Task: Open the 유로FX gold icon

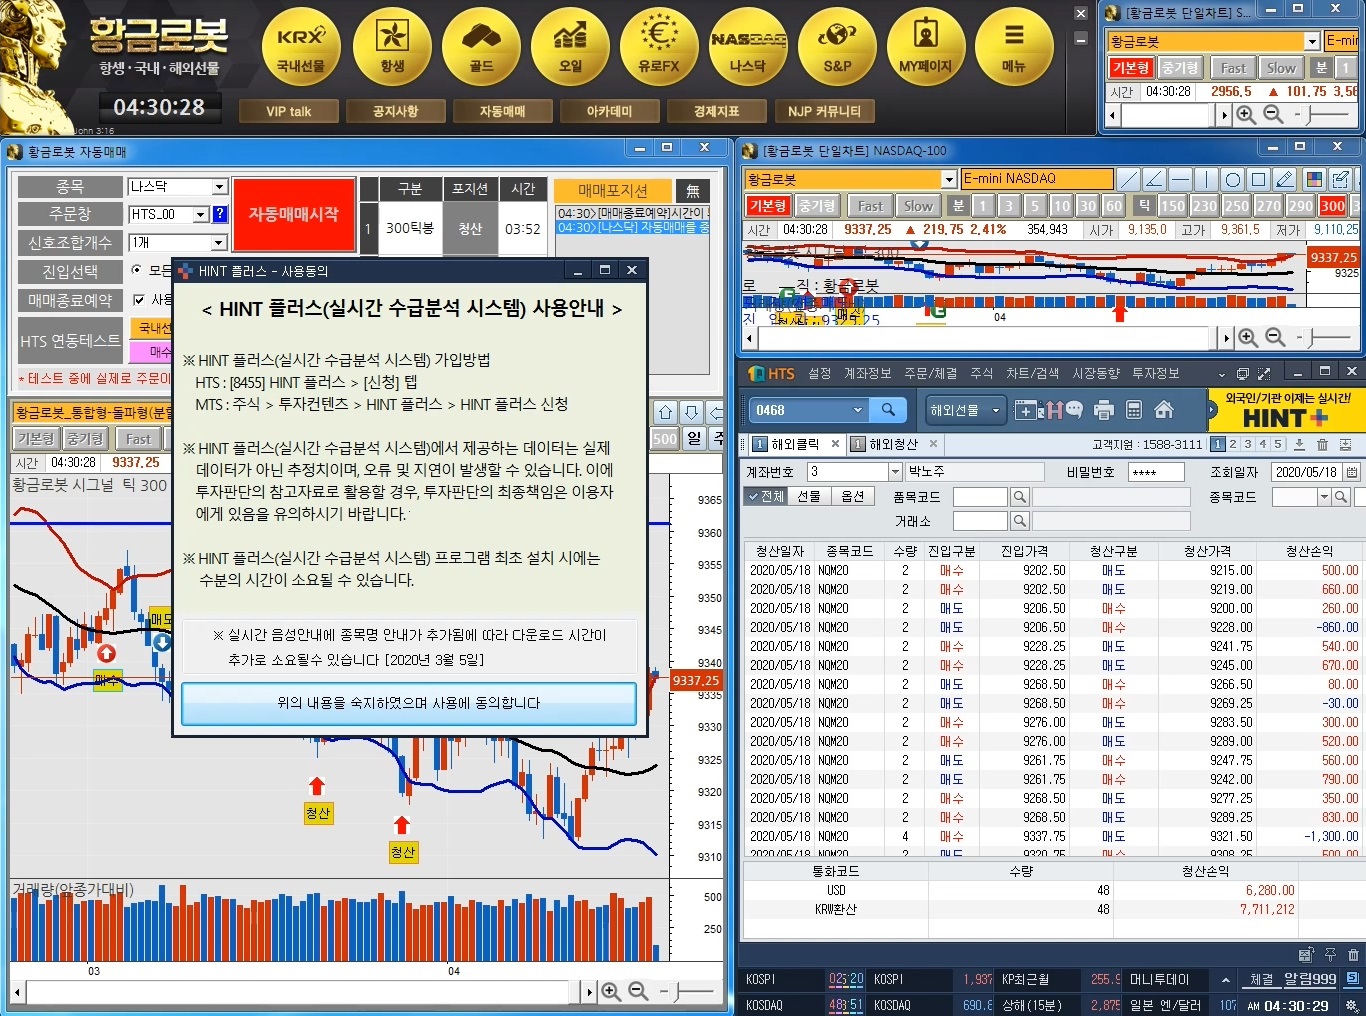Action: coord(659,47)
